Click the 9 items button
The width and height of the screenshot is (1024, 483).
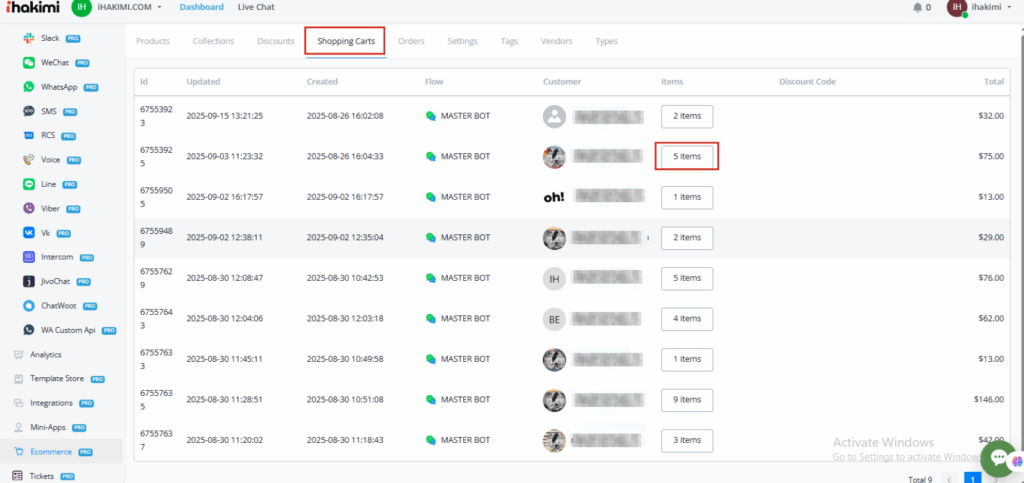(687, 400)
